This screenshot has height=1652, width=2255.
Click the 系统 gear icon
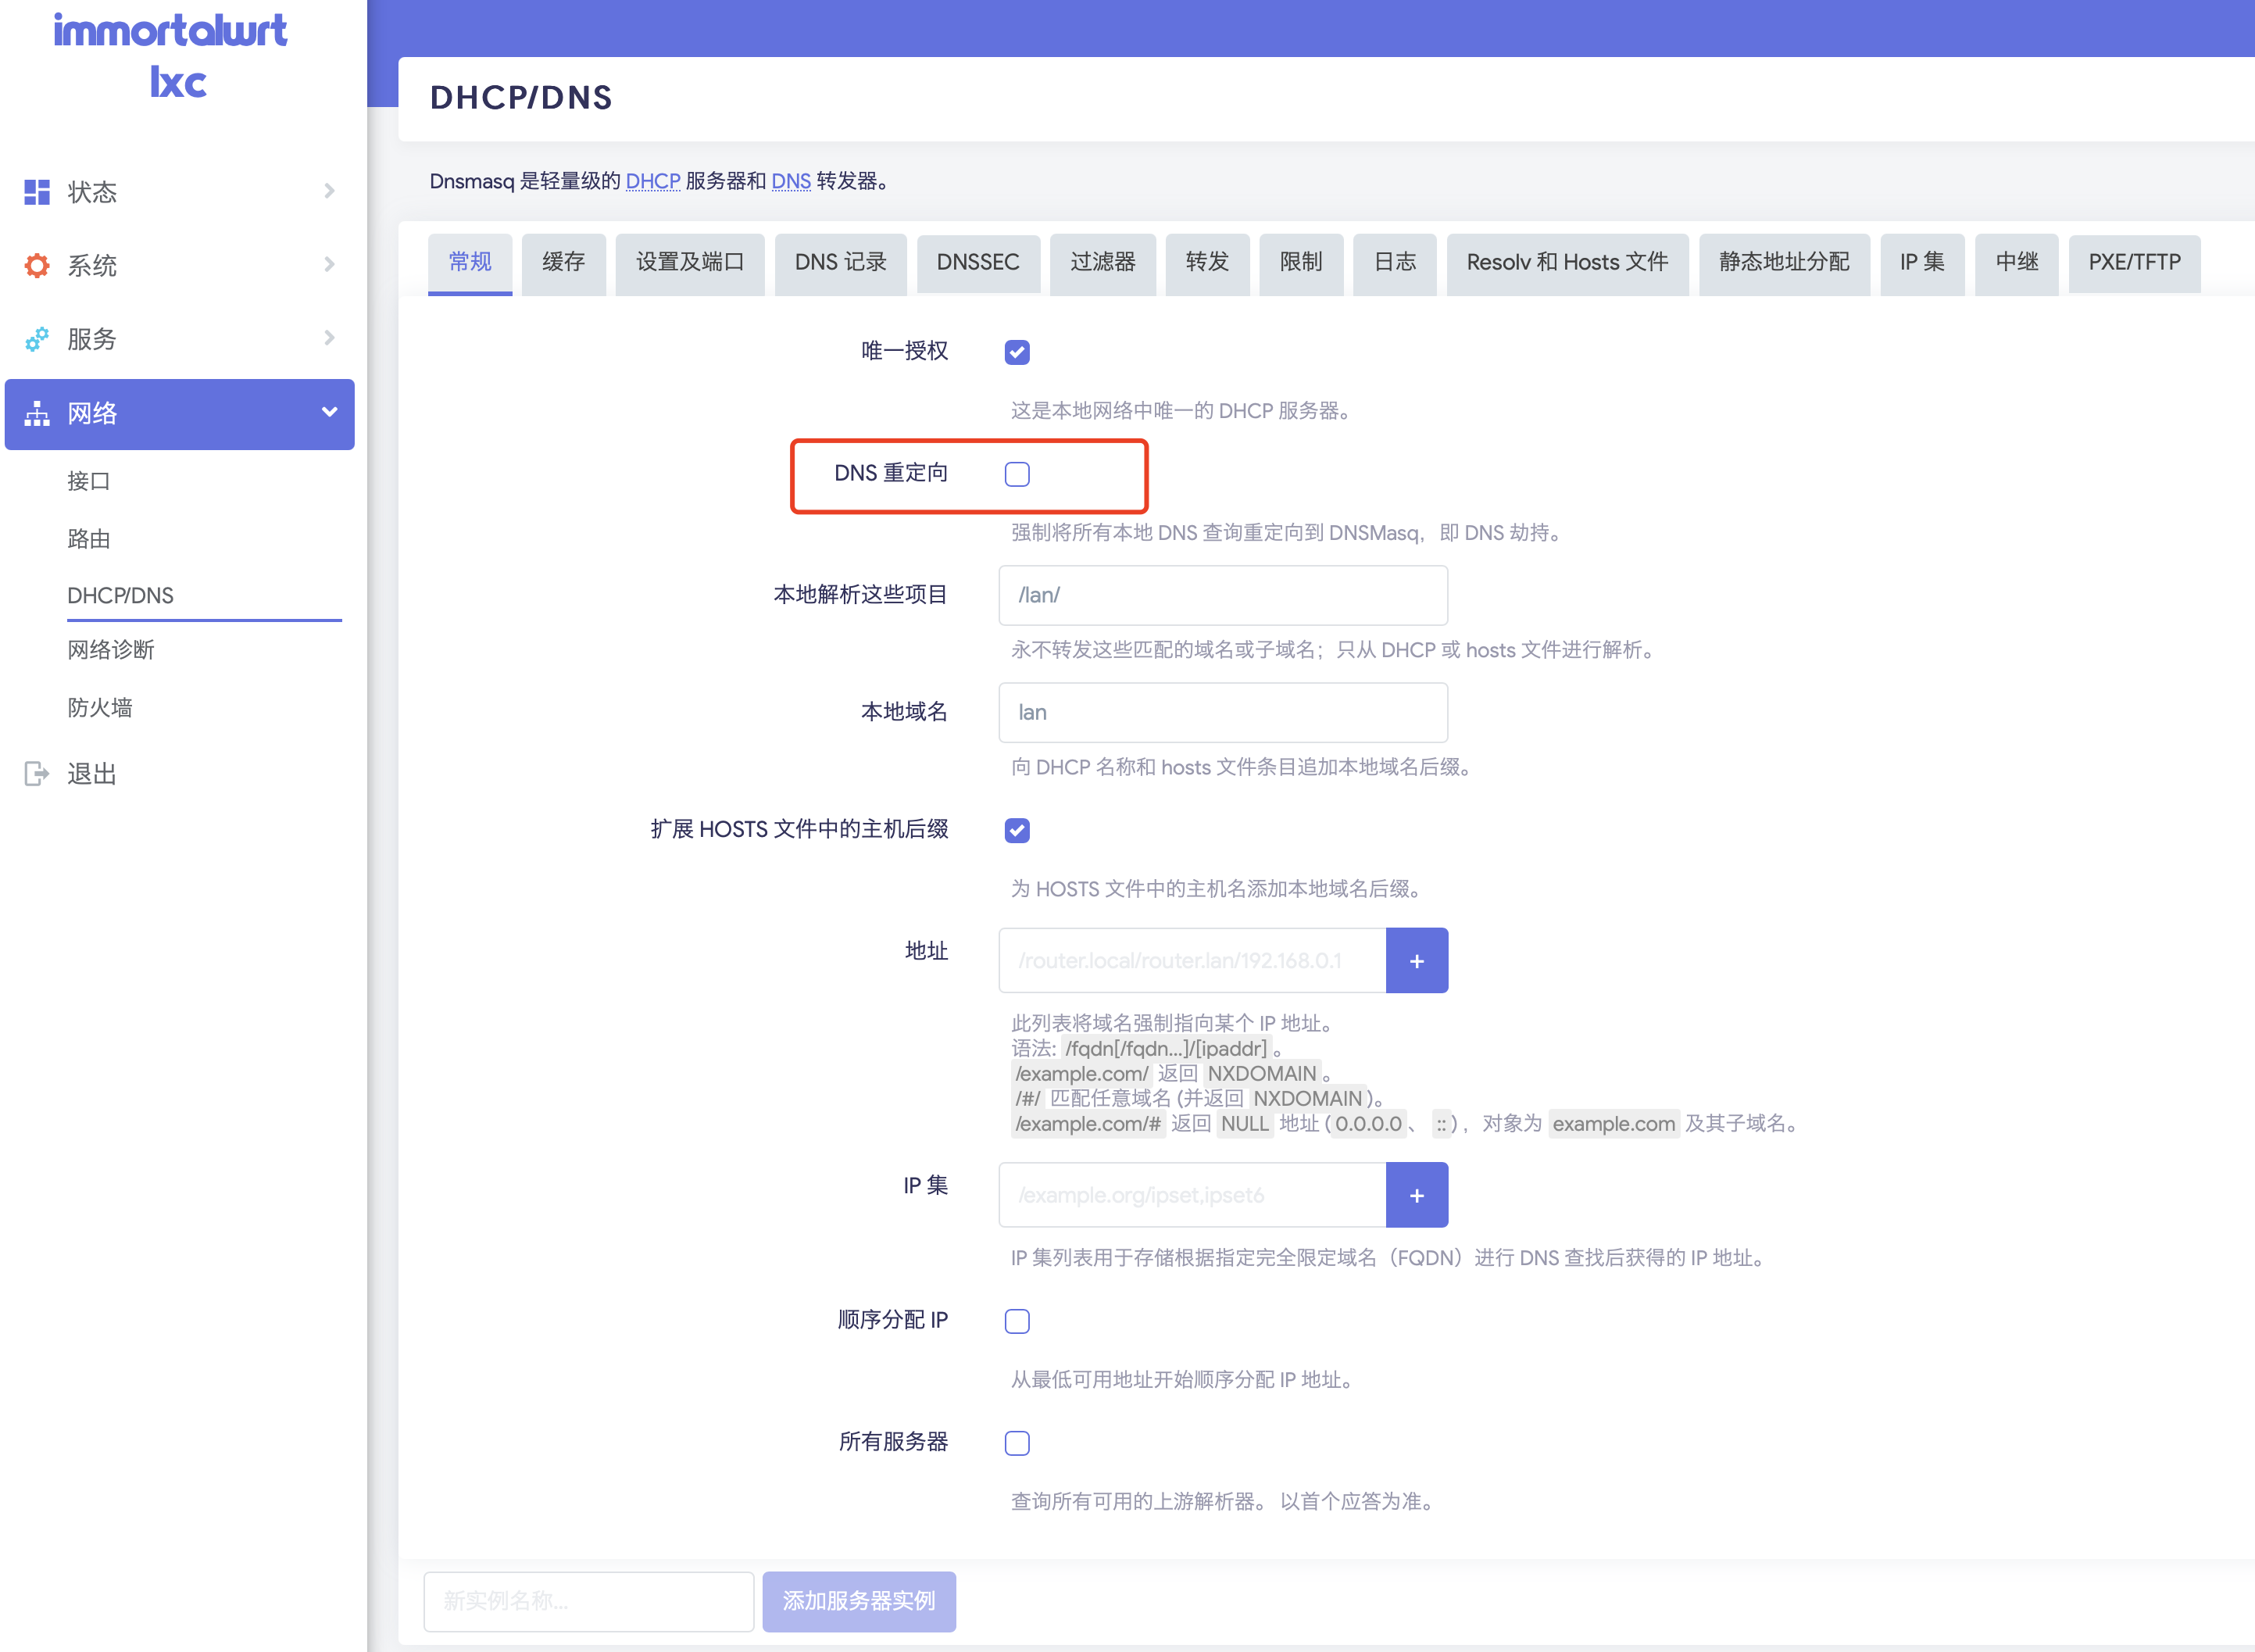[x=37, y=265]
